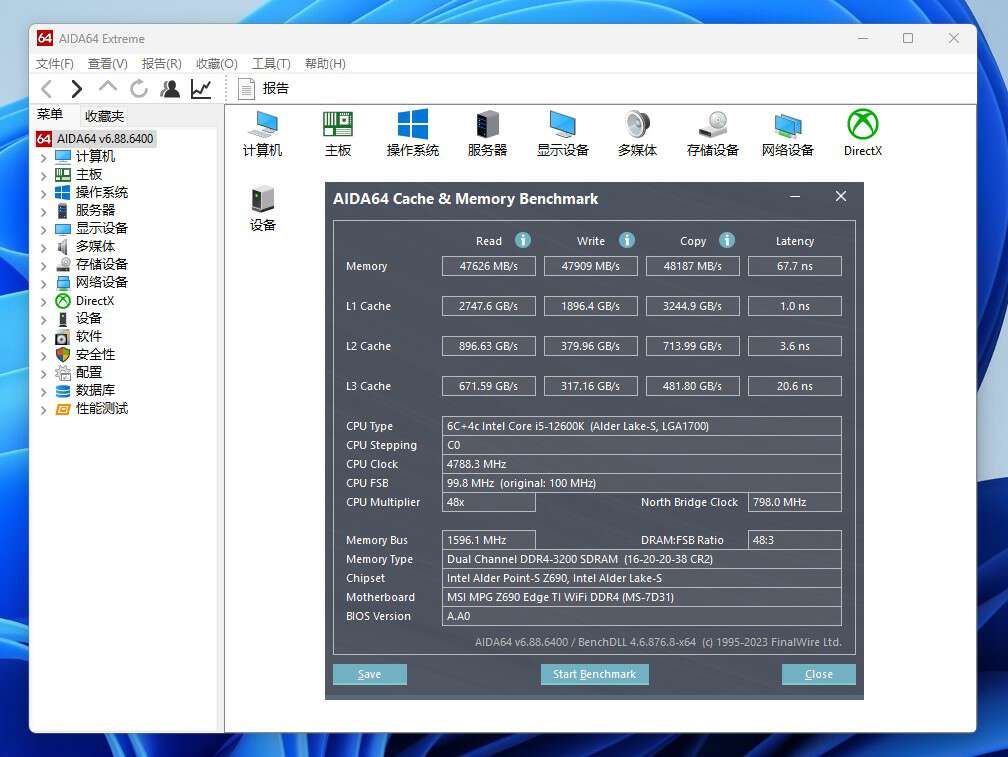Click the Read info icon
The width and height of the screenshot is (1008, 757).
click(522, 240)
